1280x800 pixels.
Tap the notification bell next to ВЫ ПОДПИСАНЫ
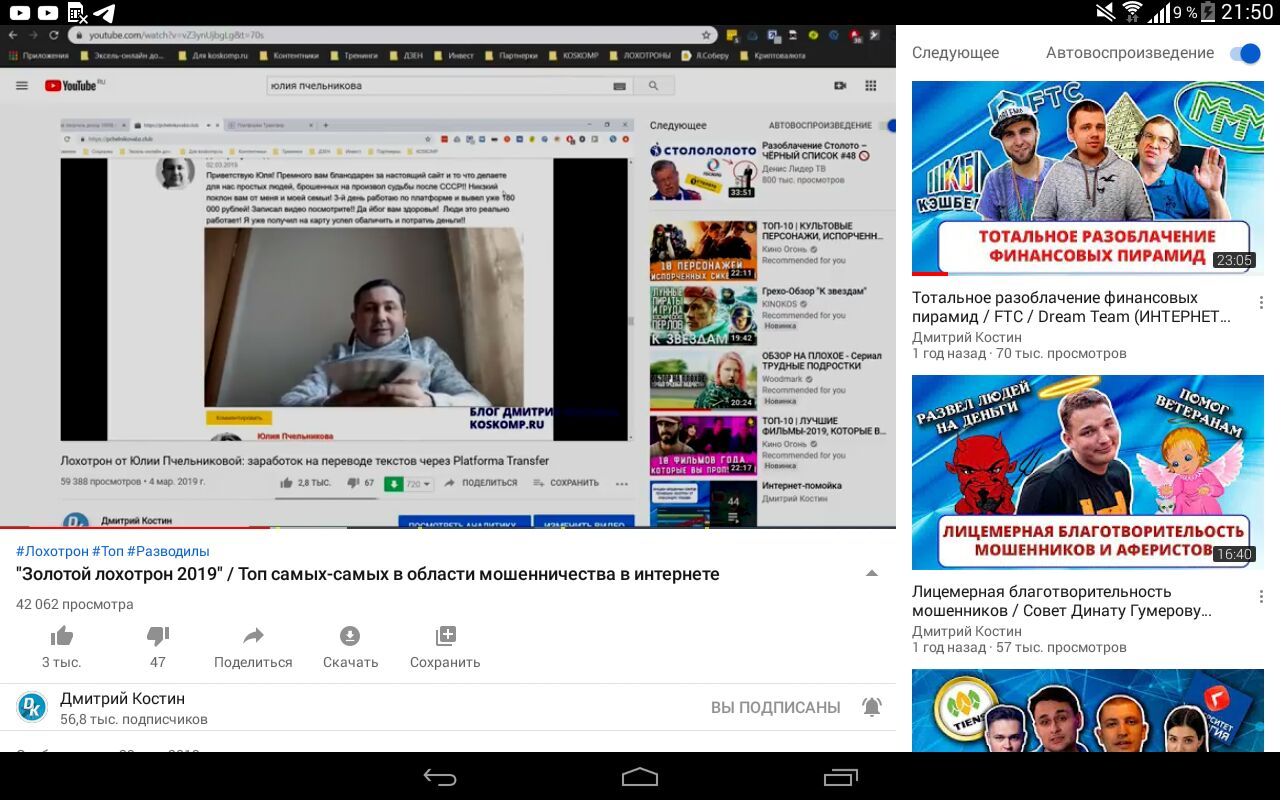coord(872,707)
